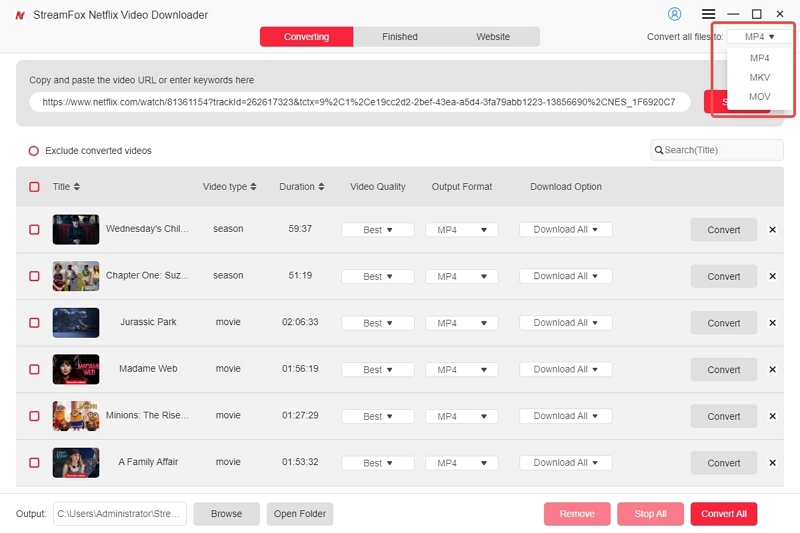Image resolution: width=800 pixels, height=533 pixels.
Task: Open Jurassic Park thumbnail
Action: coord(76,323)
